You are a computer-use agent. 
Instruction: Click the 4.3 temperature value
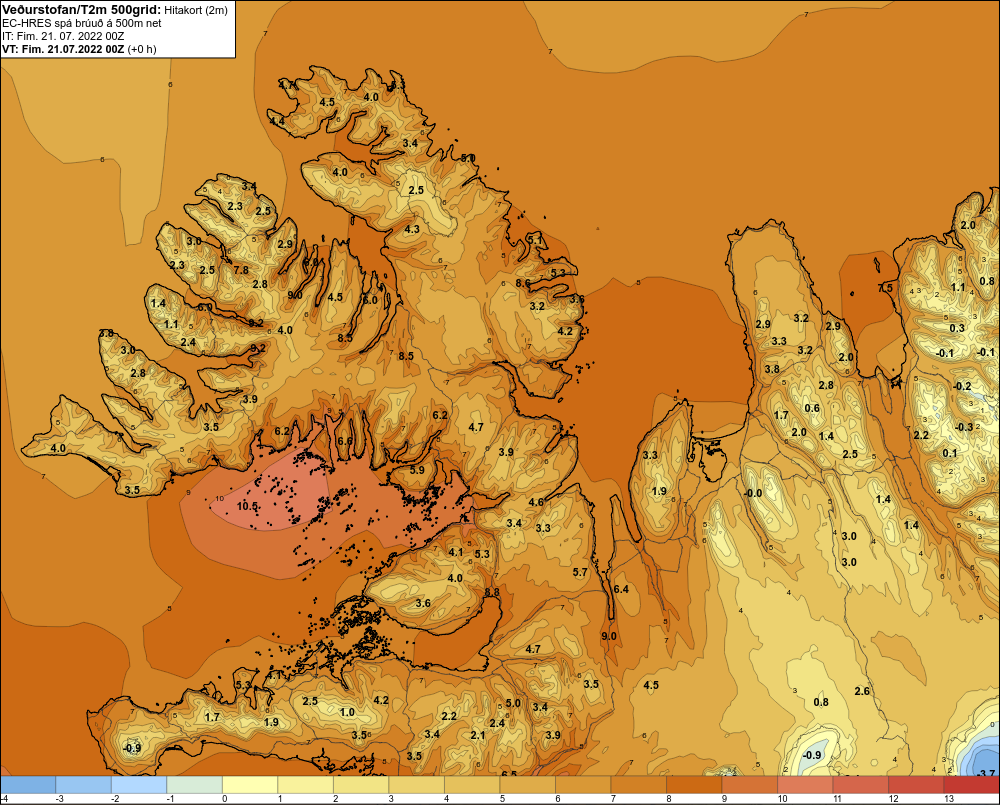point(412,229)
